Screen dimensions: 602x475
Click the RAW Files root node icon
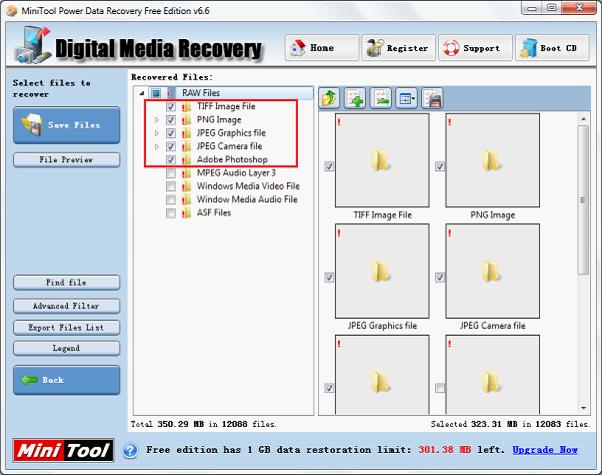(x=172, y=93)
